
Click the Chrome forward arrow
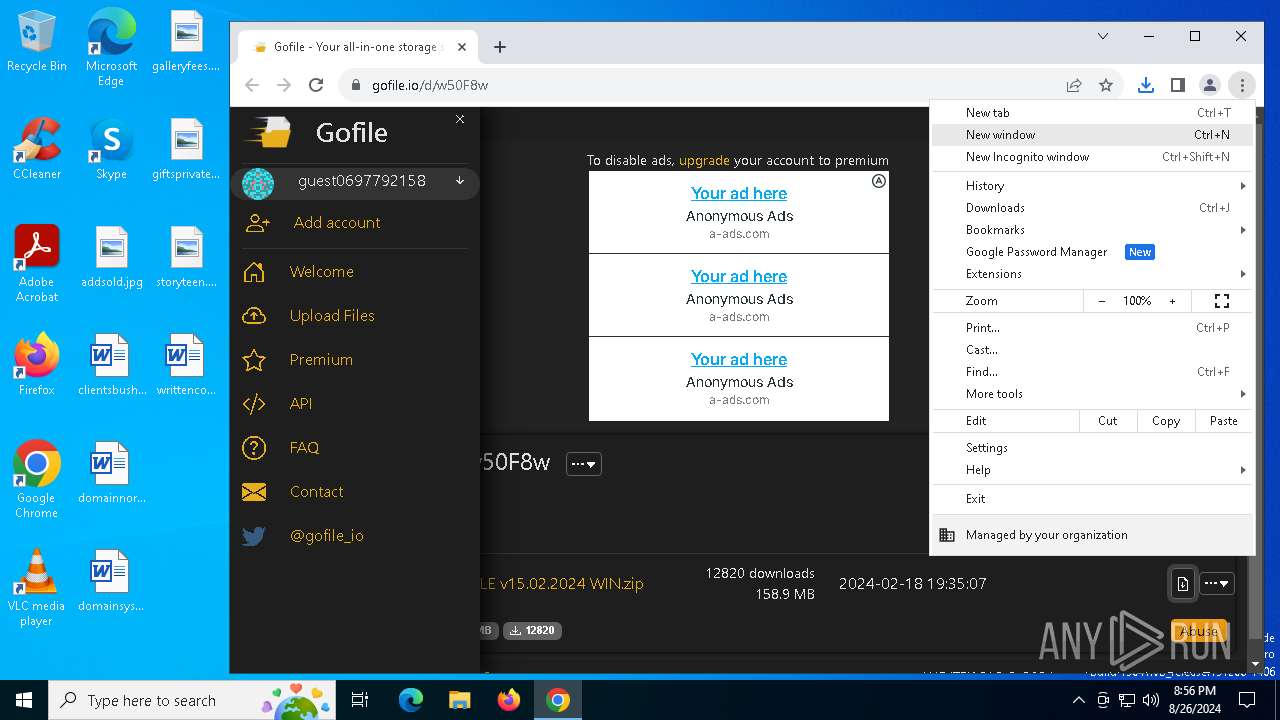[x=284, y=85]
